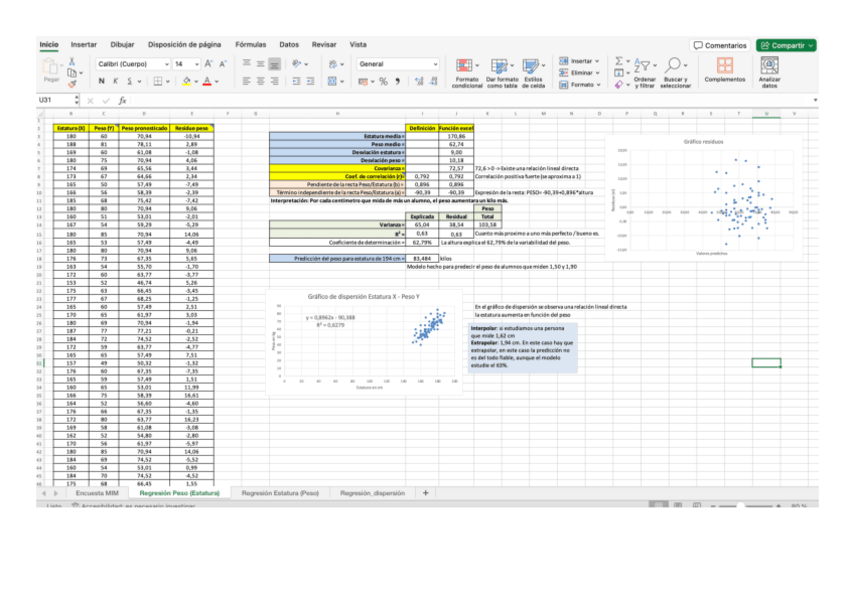Click the fill color highlight swatch
The height and width of the screenshot is (599, 848).
coord(187,81)
